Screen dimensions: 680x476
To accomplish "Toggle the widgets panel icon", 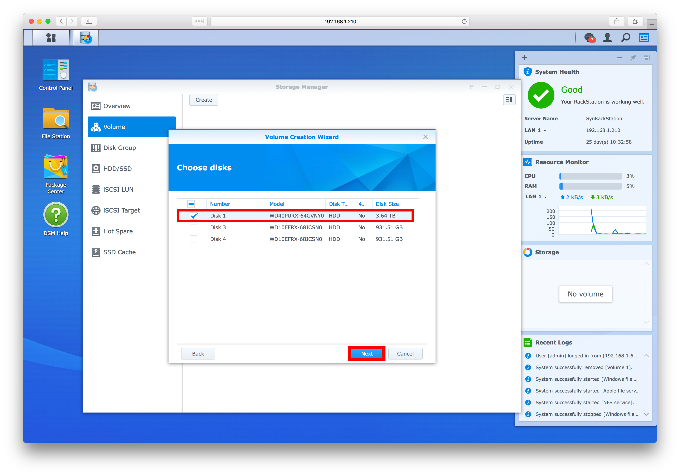I will [643, 38].
